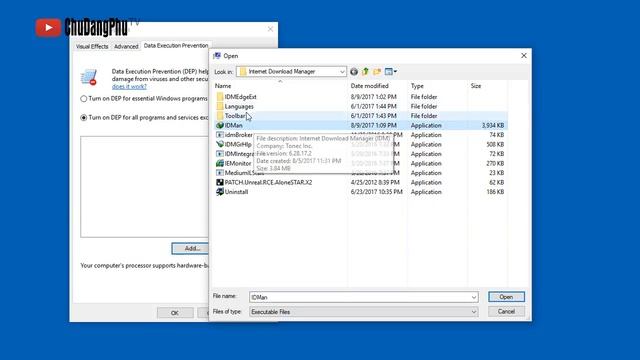Viewport: 640px width, 360px height.
Task: Click the DEP exceptions list box
Action: 144,187
